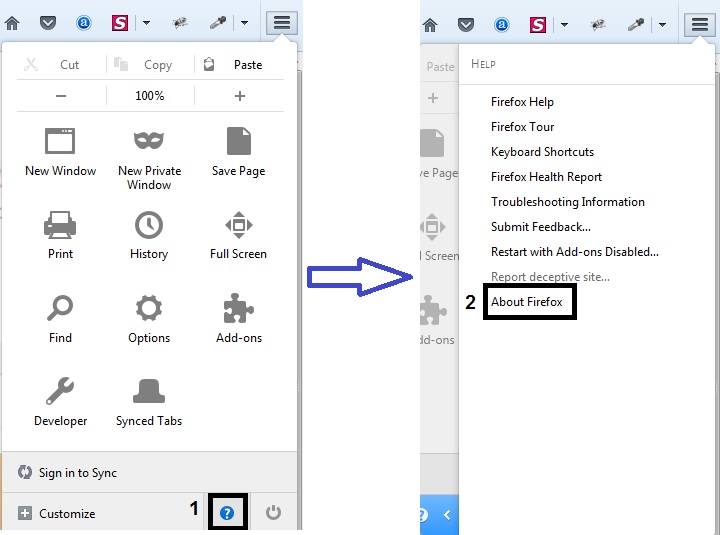Click the Home icon in right toolbar

click(x=430, y=24)
